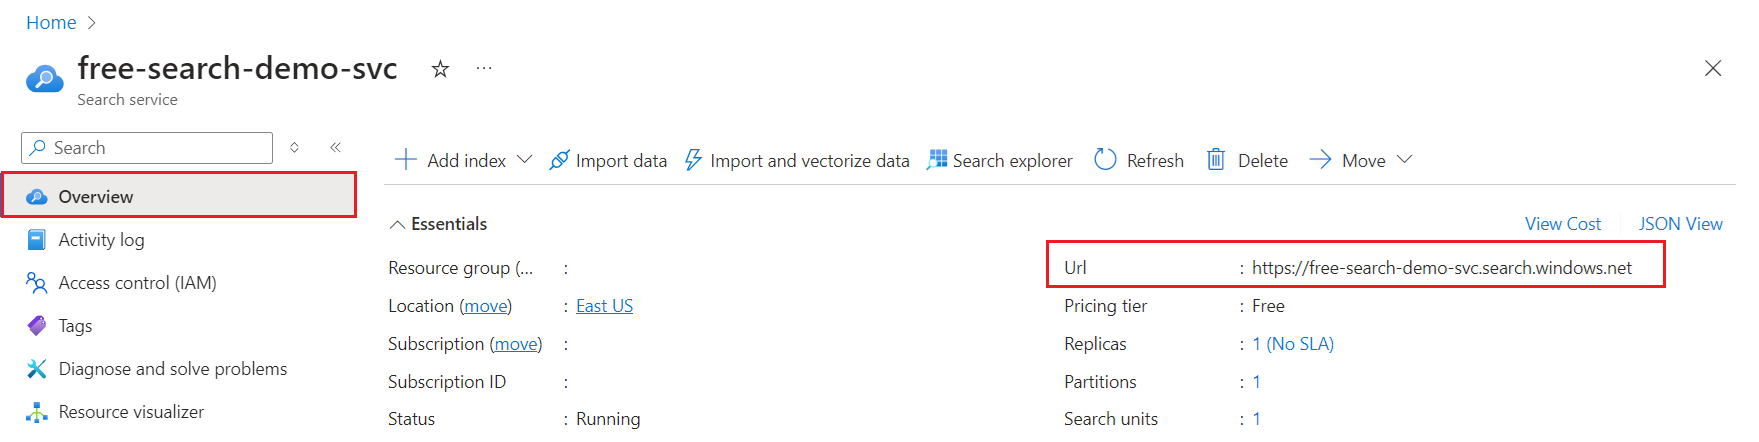Select Overview in the sidebar

[x=96, y=197]
